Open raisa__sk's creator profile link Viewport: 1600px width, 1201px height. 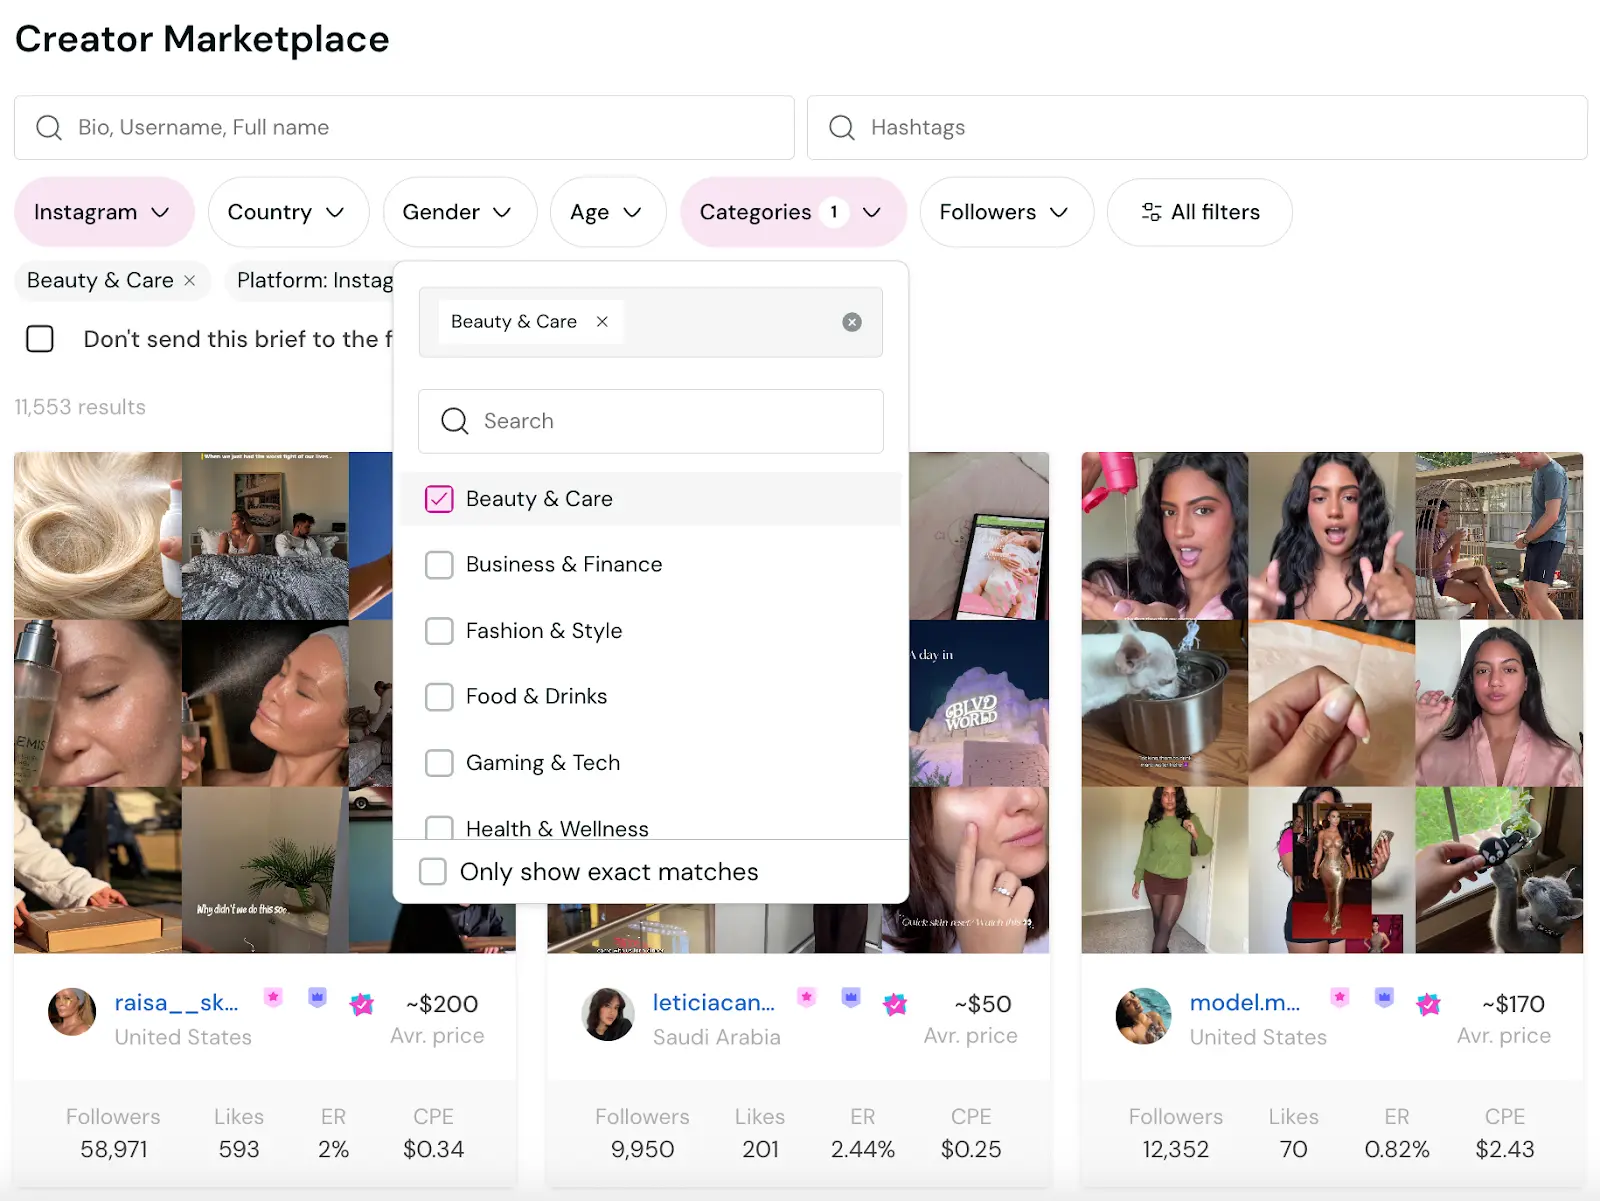coord(175,1003)
